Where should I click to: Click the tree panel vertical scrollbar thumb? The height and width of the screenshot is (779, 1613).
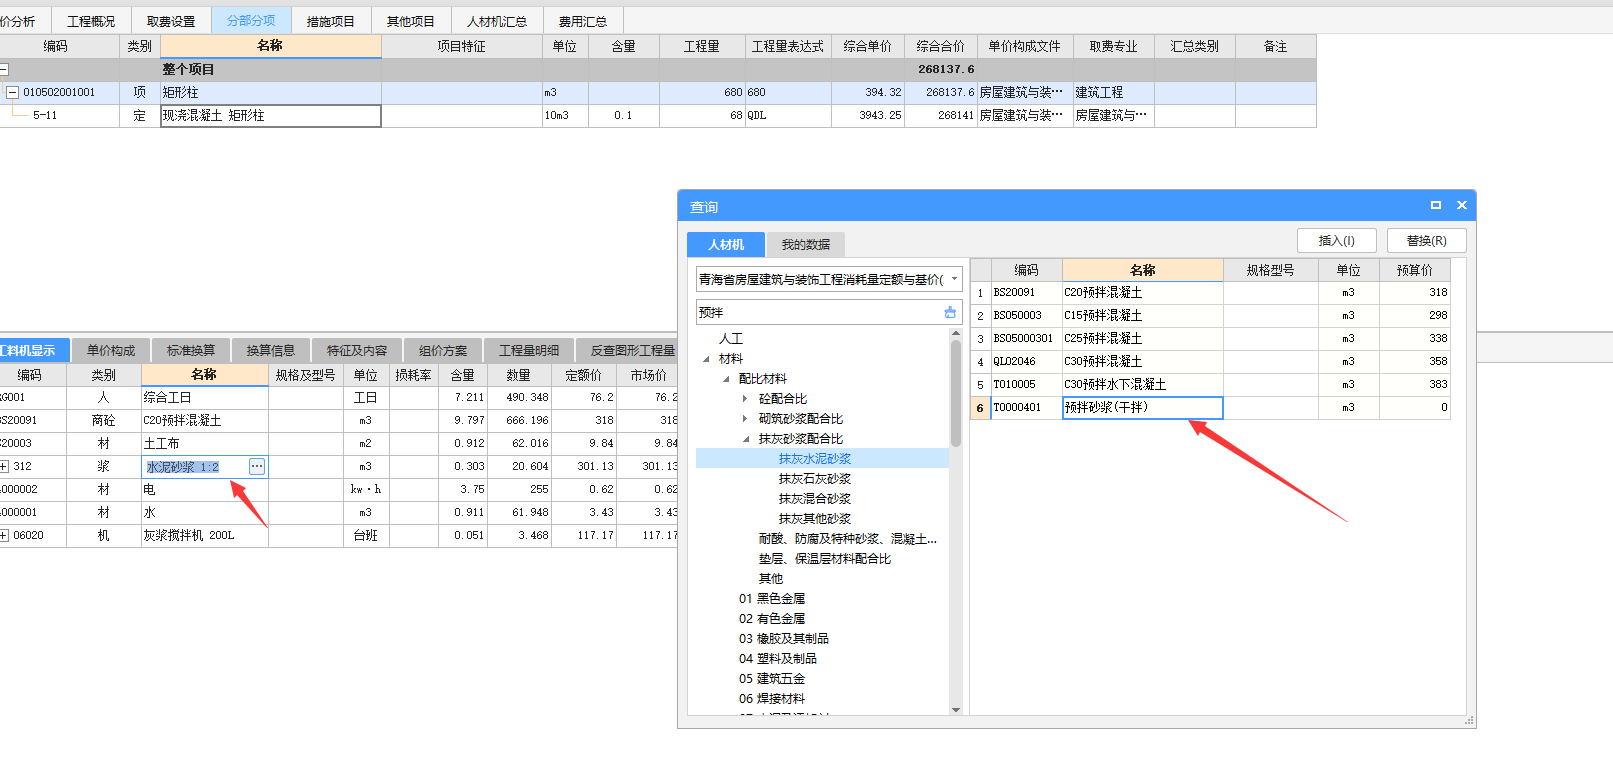click(956, 392)
